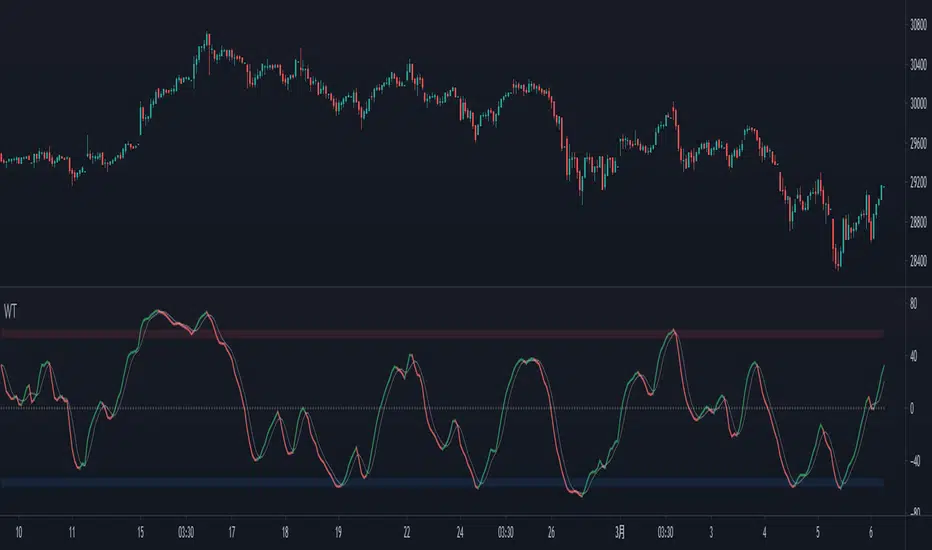
Task: Click the 40 level on WT scale
Action: tap(914, 356)
